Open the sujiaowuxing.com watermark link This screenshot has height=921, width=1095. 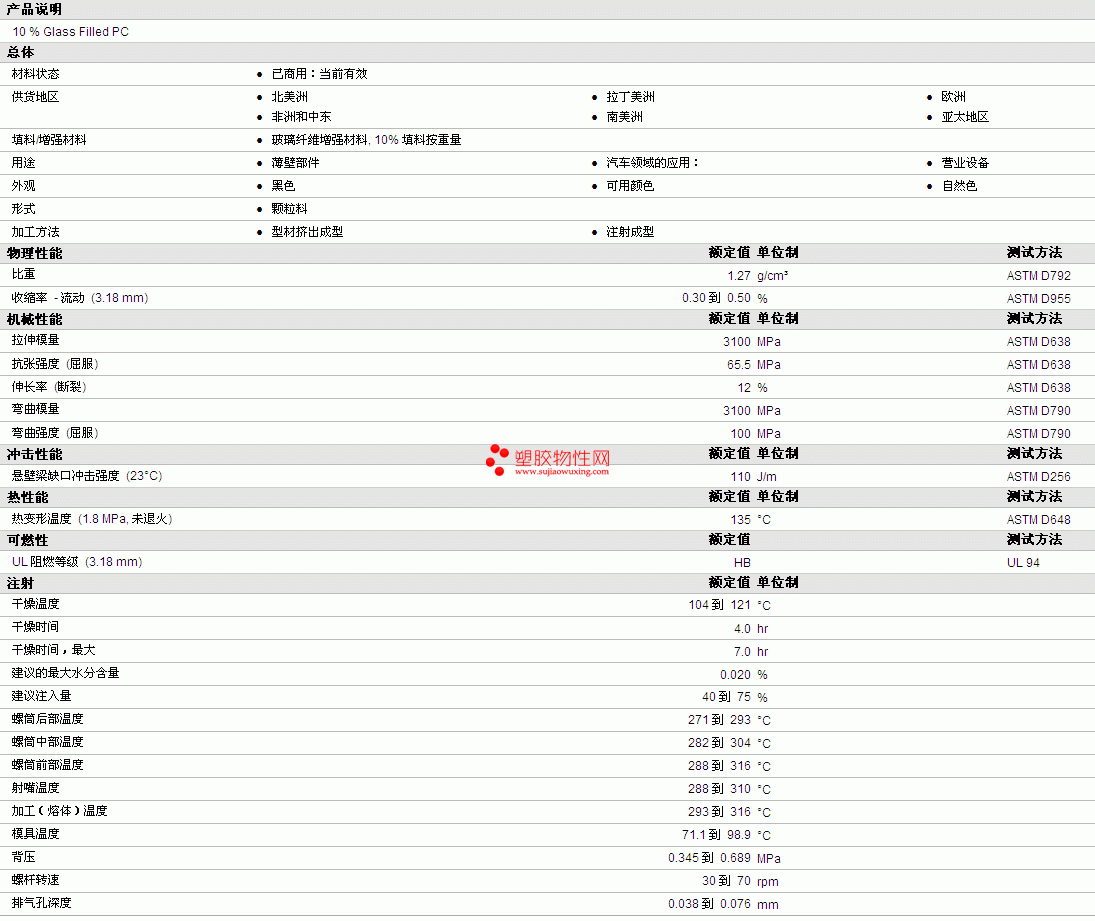(x=562, y=472)
